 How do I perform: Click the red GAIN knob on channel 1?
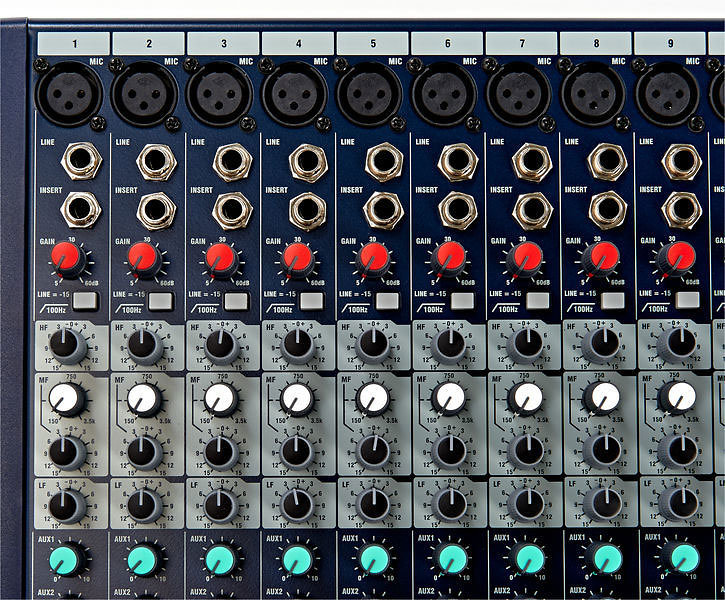68,259
